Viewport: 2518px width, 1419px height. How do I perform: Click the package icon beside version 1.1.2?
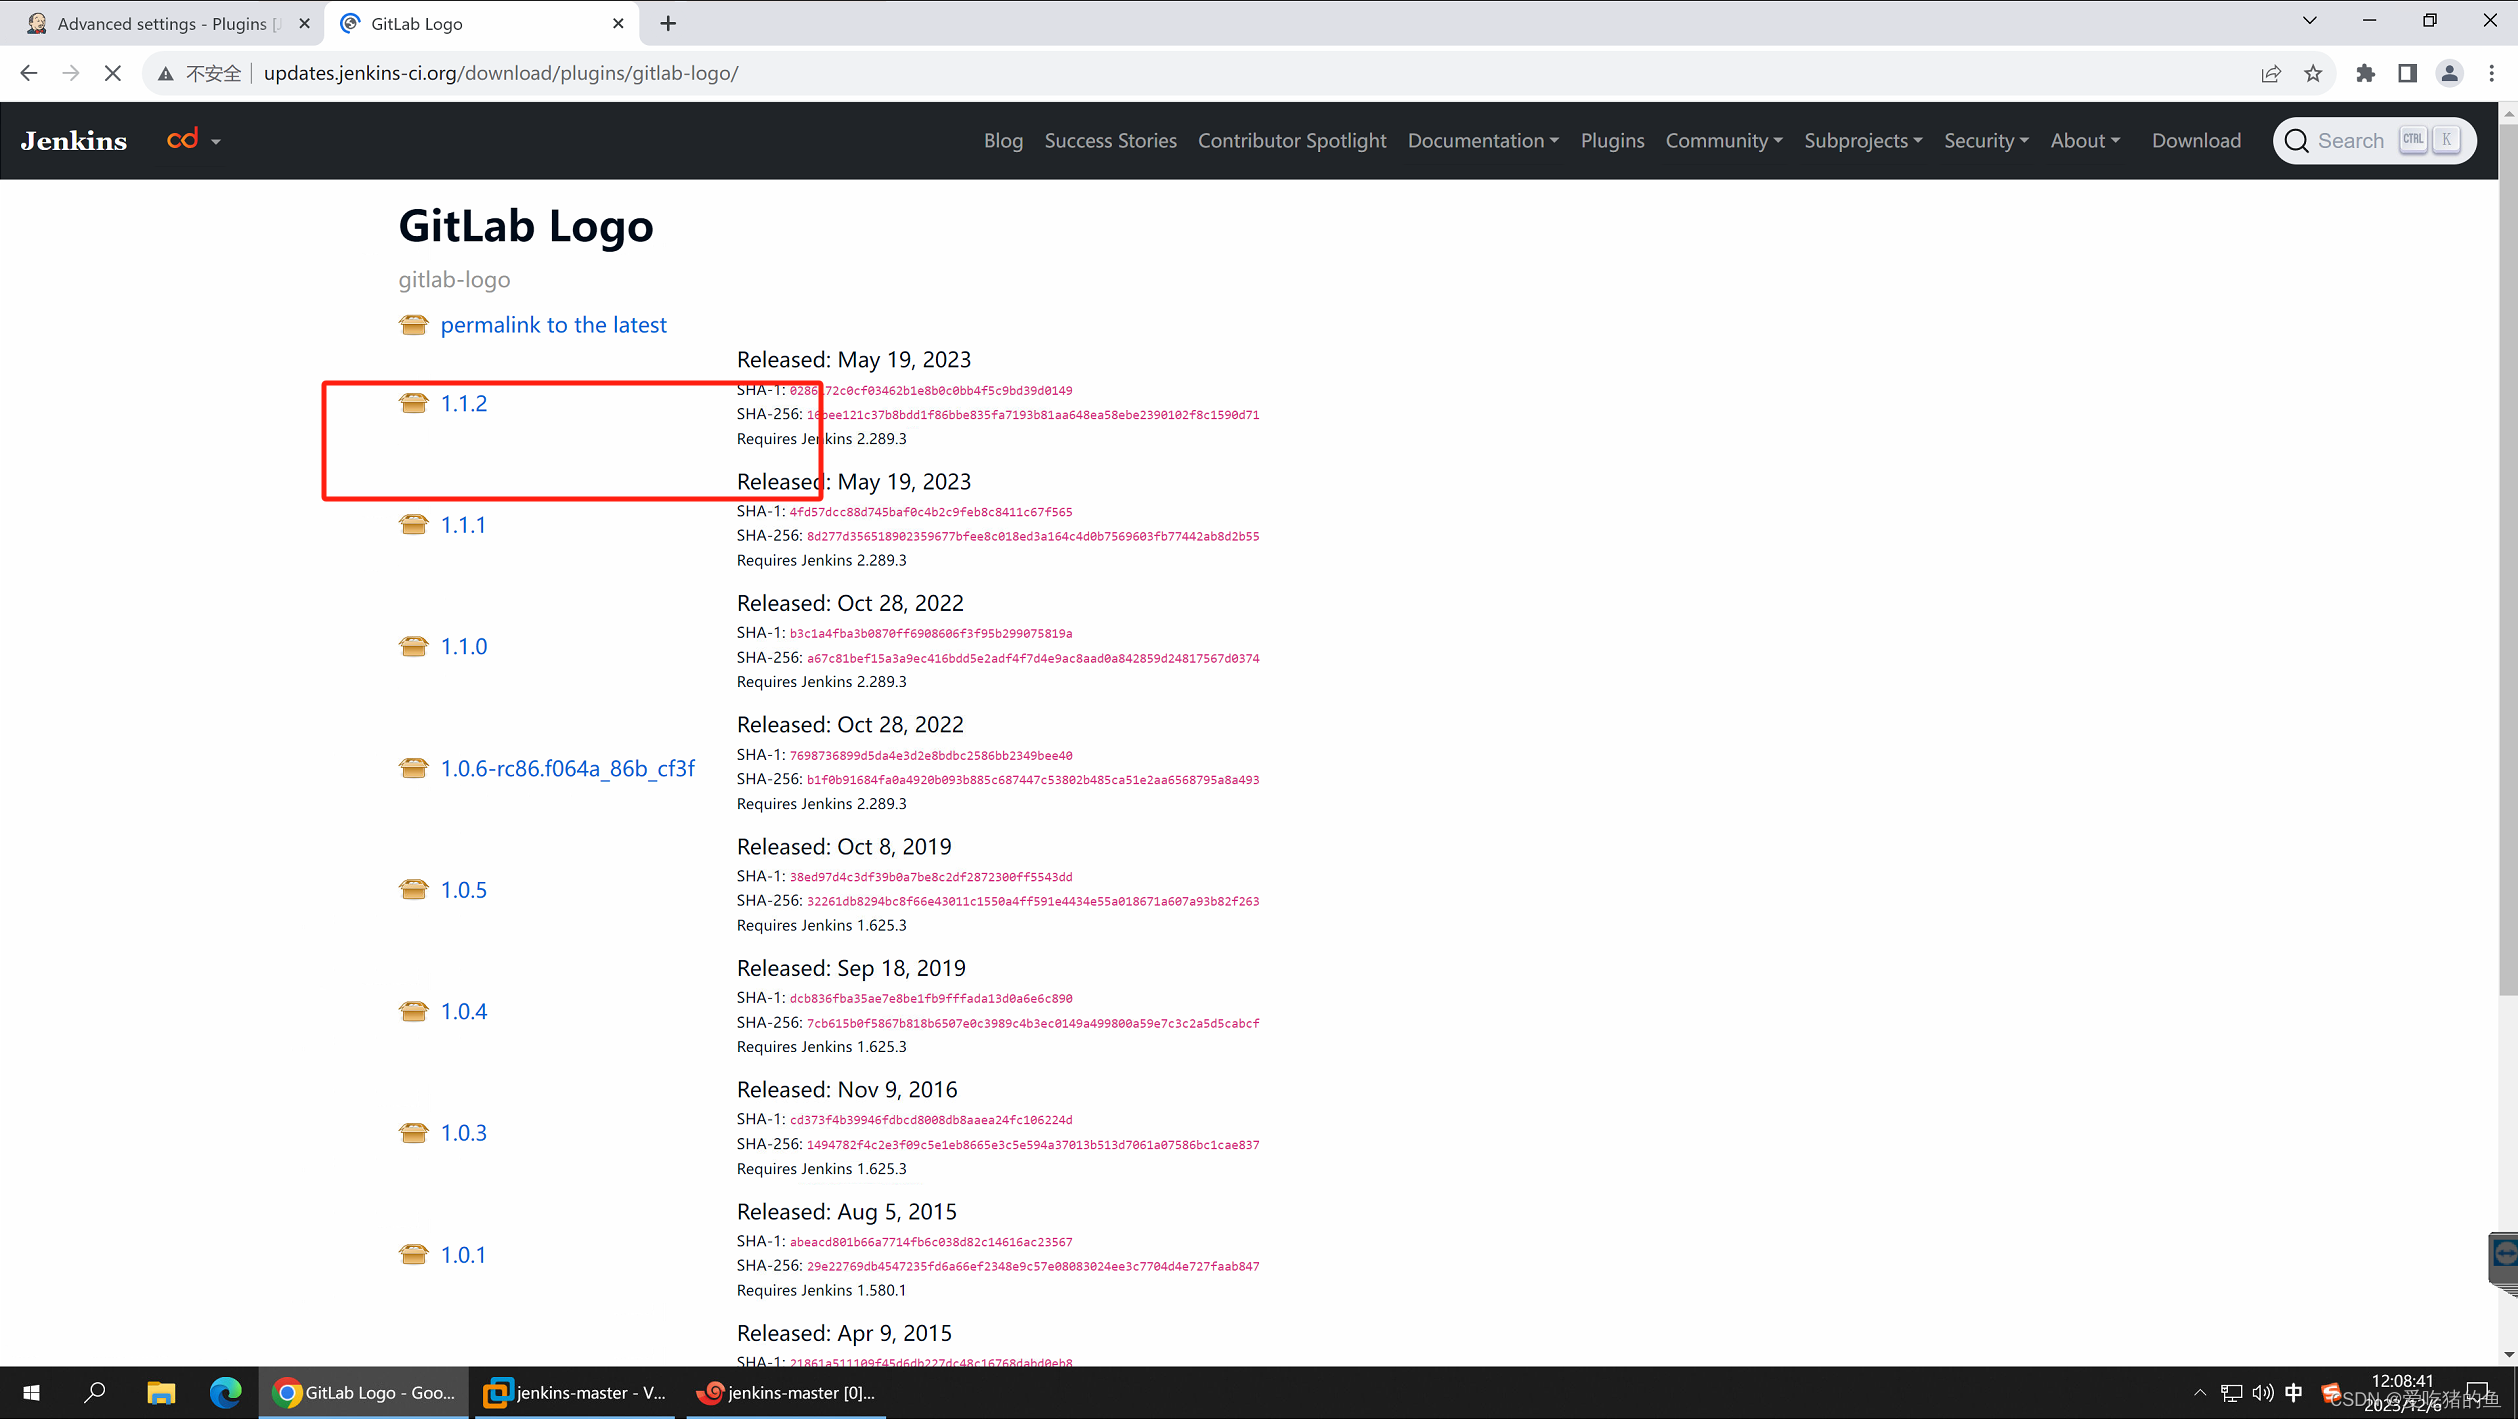(x=413, y=403)
